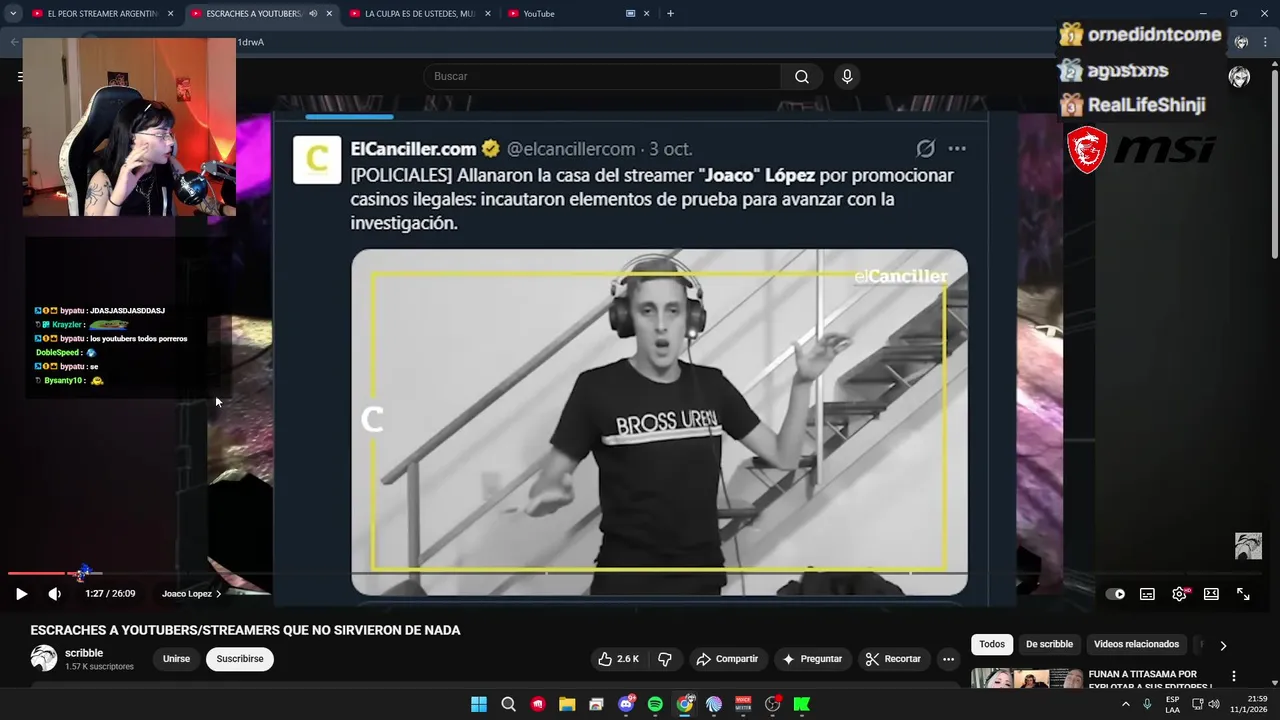Screen dimensions: 1280x720
Task: Open the clock showing 21:59
Action: [1249, 704]
